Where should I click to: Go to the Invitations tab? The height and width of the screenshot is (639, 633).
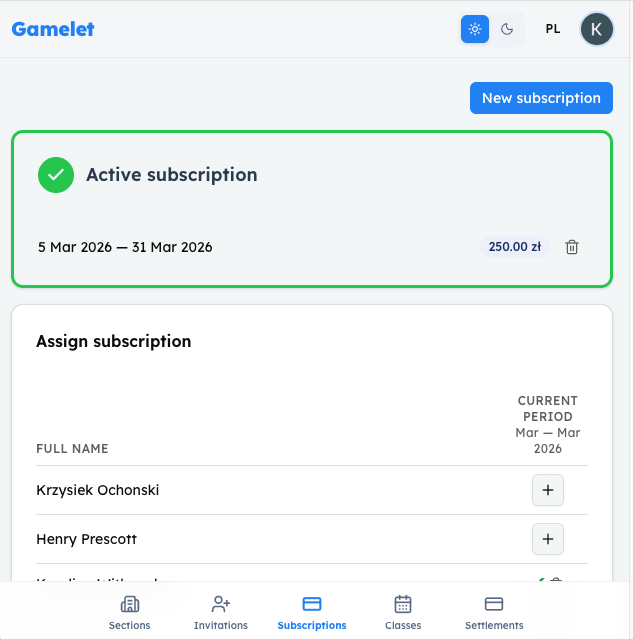[221, 612]
